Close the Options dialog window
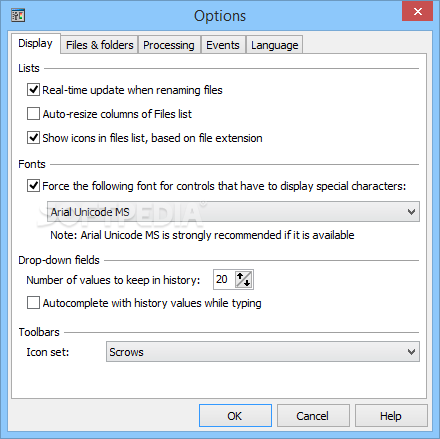Screen dimensions: 440x439 [x=418, y=12]
